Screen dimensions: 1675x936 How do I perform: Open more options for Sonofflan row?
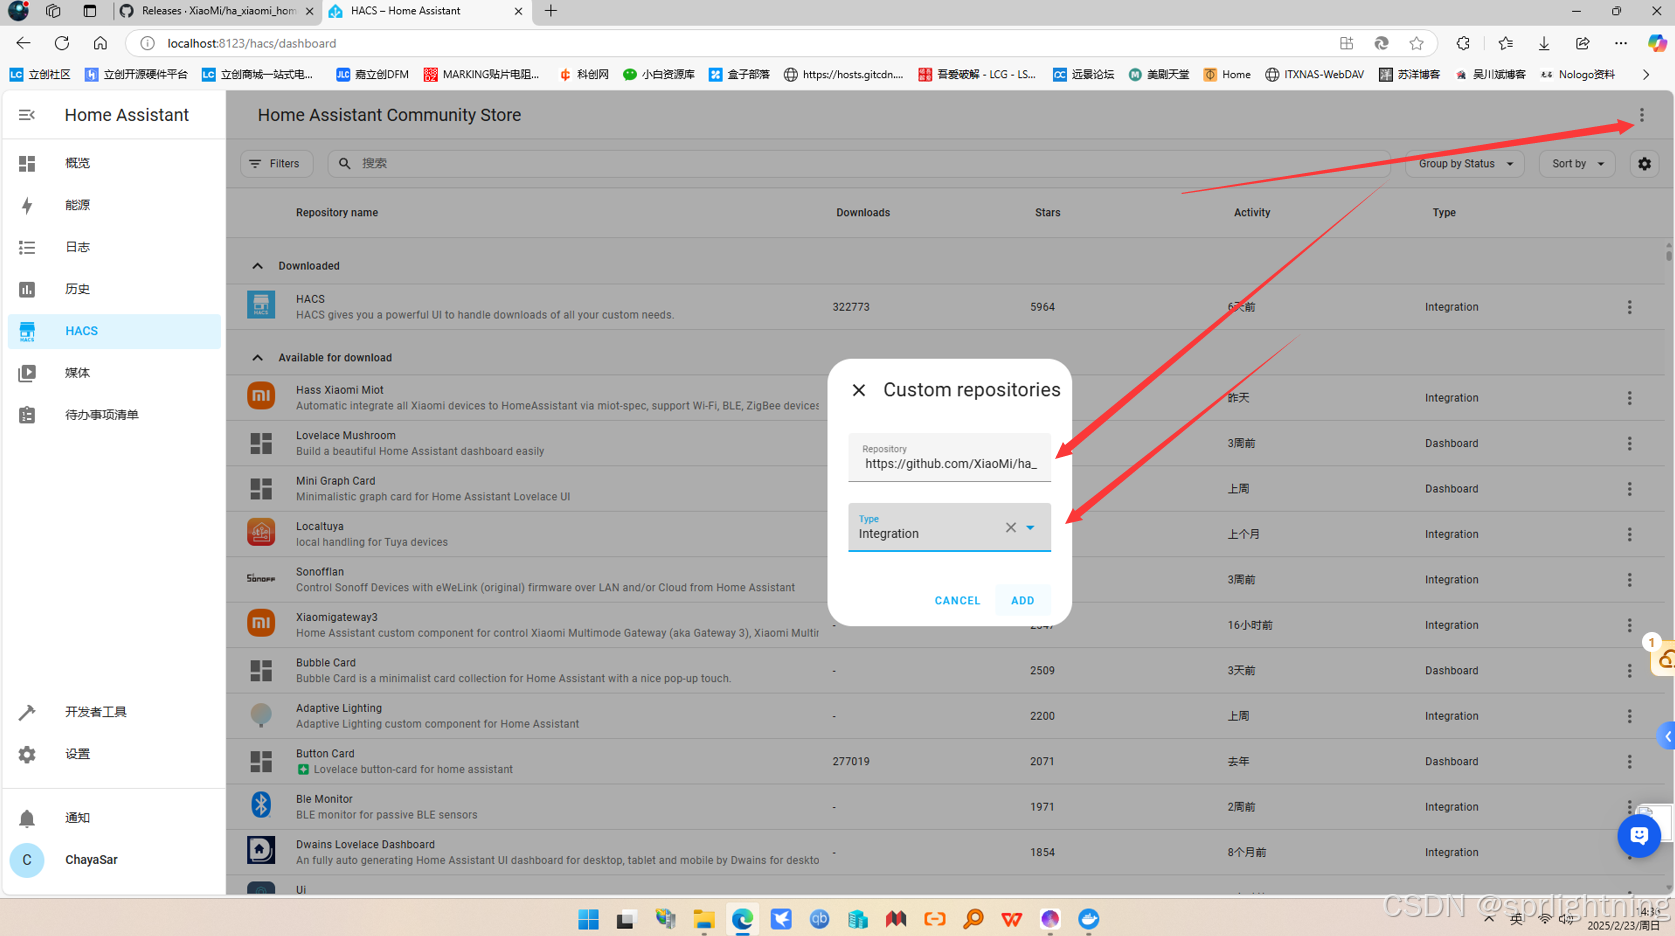point(1629,580)
